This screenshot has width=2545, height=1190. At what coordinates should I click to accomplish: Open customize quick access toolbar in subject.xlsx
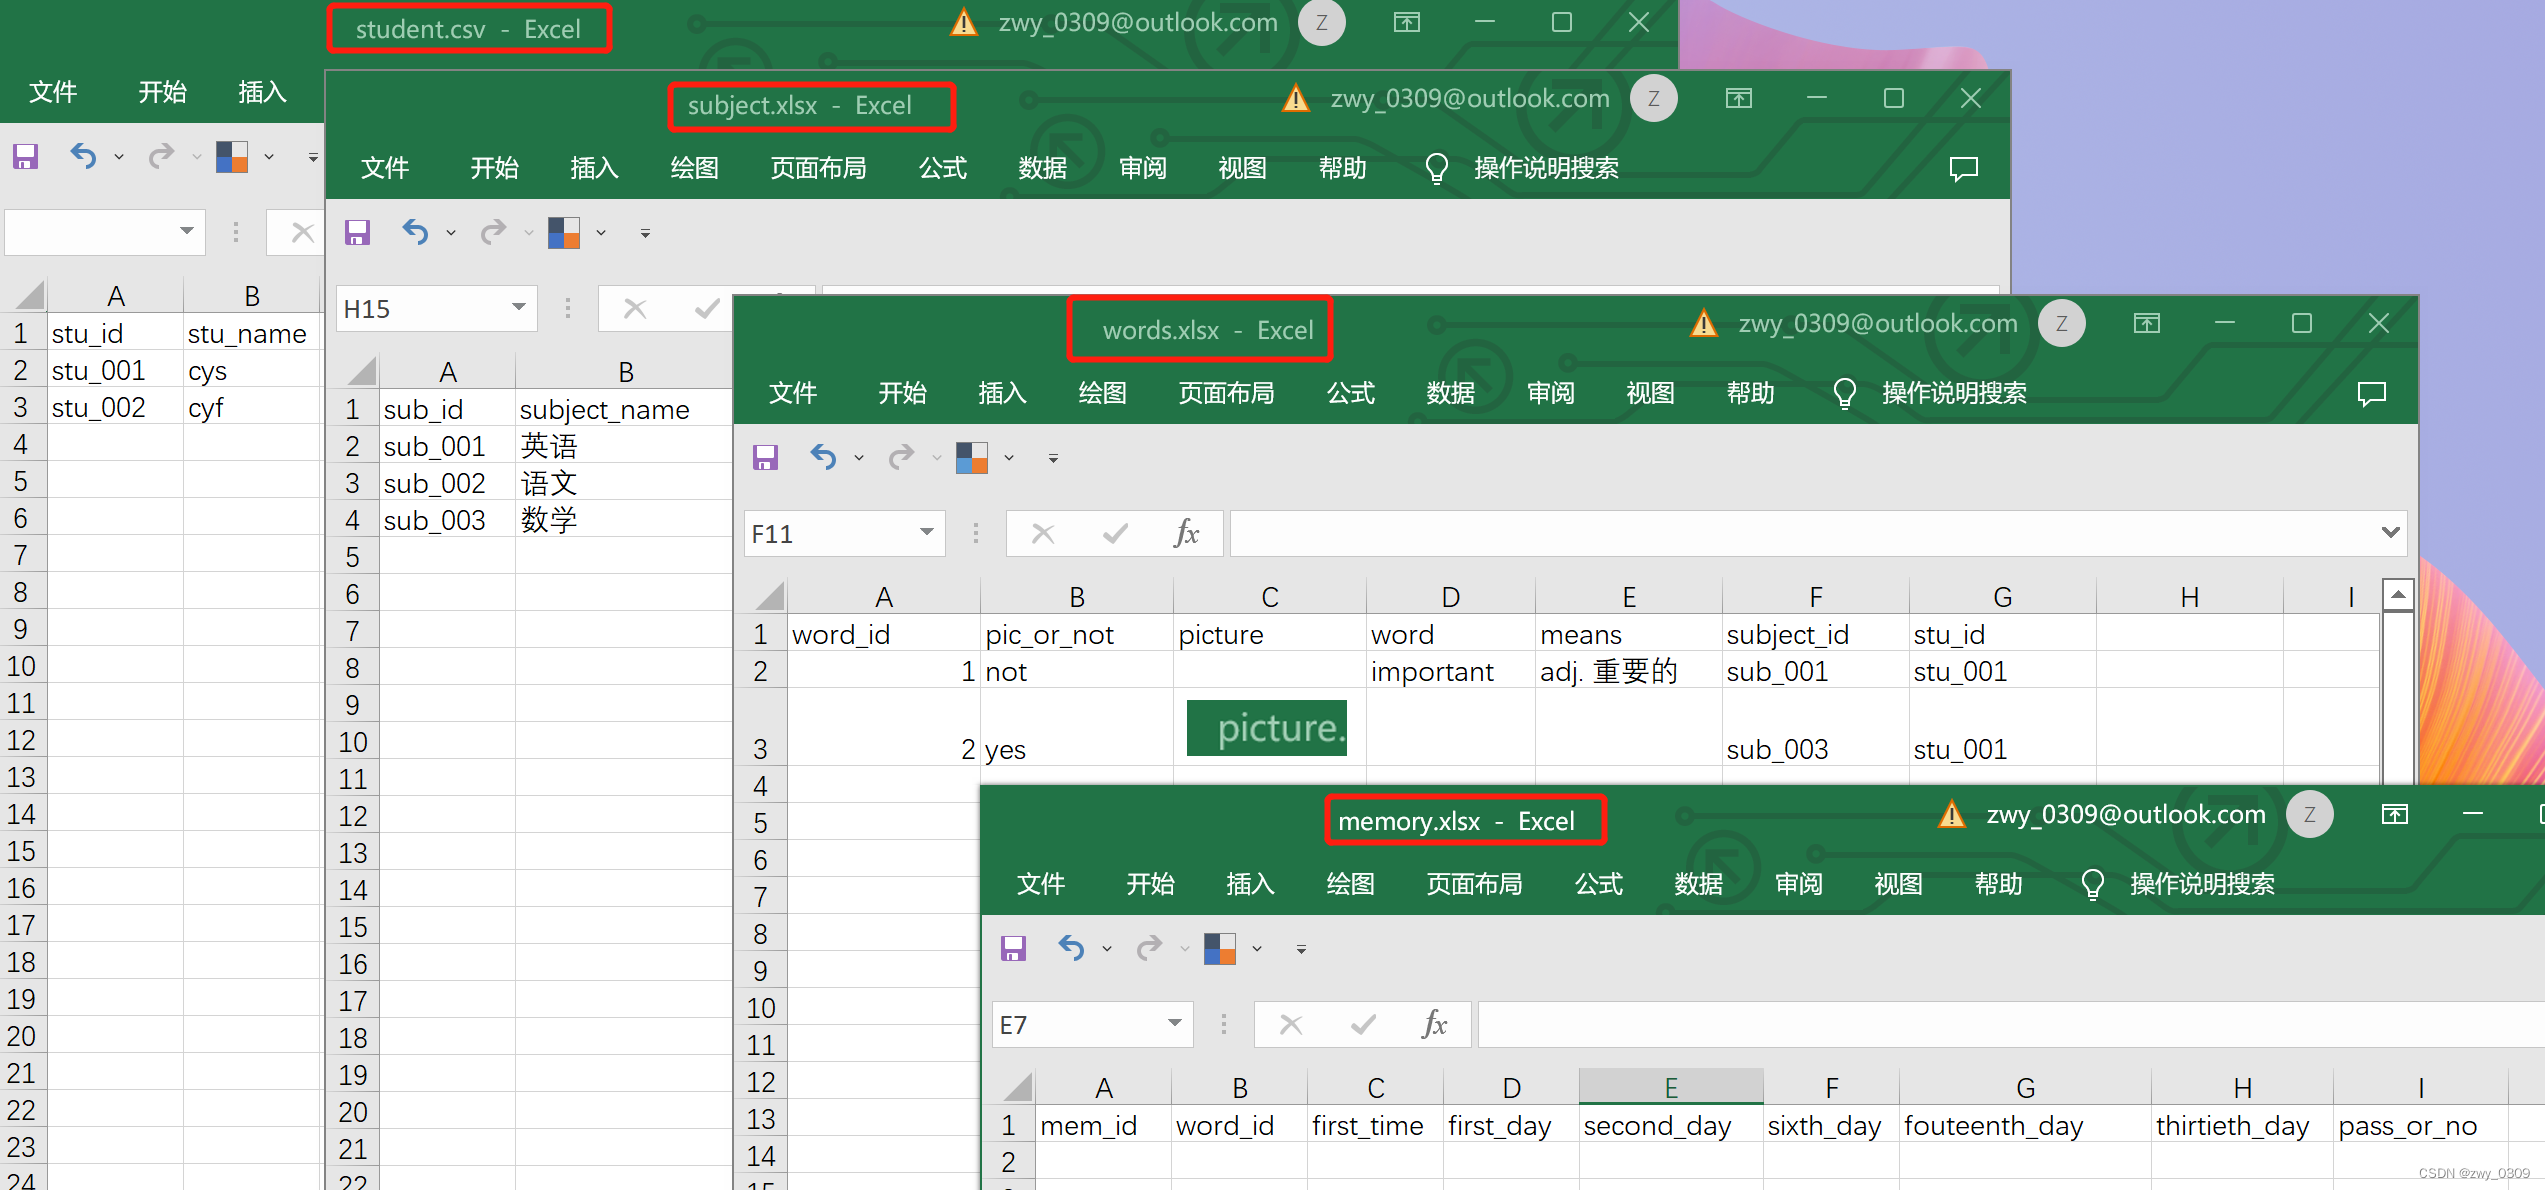645,233
